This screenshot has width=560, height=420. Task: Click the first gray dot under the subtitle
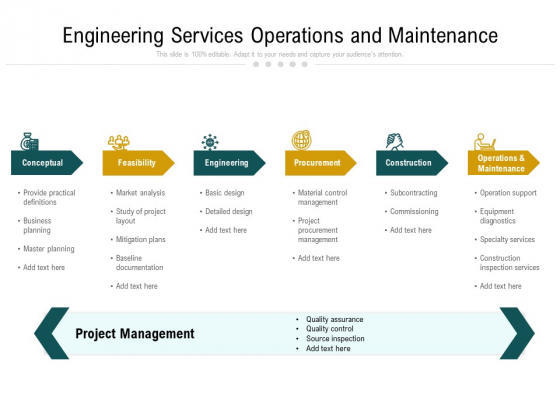(256, 64)
